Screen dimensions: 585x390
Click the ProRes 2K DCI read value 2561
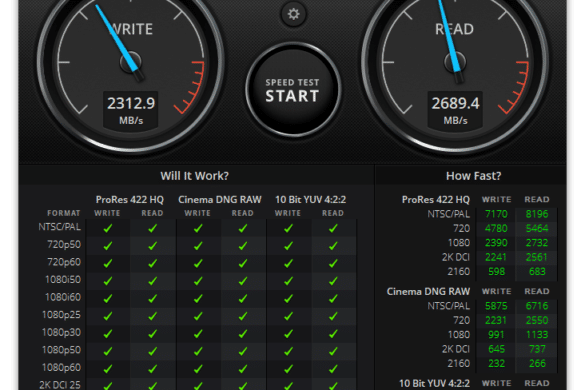537,257
